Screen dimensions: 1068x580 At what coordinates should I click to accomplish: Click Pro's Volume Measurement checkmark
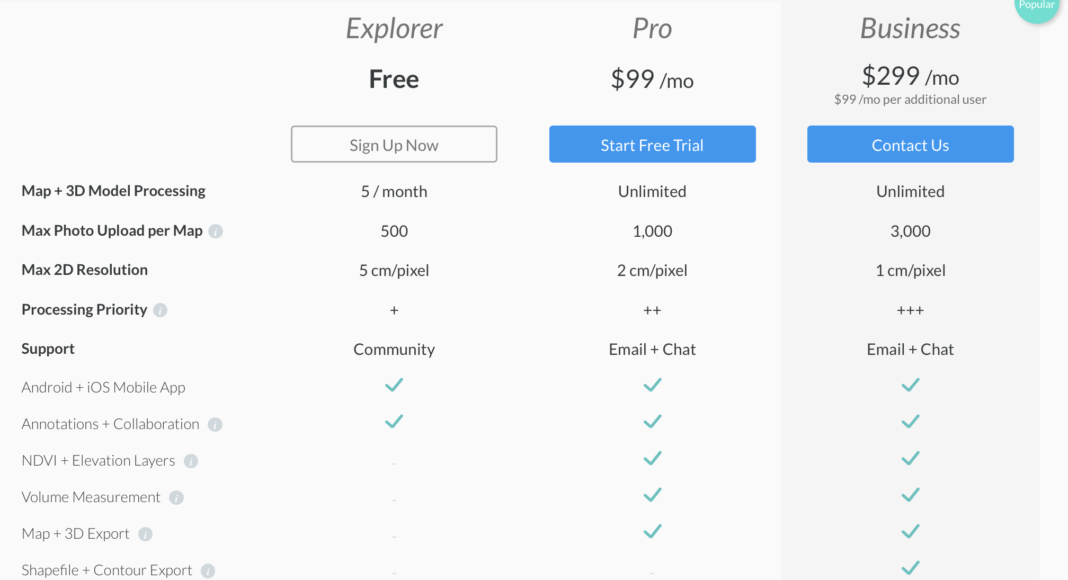[x=652, y=495]
